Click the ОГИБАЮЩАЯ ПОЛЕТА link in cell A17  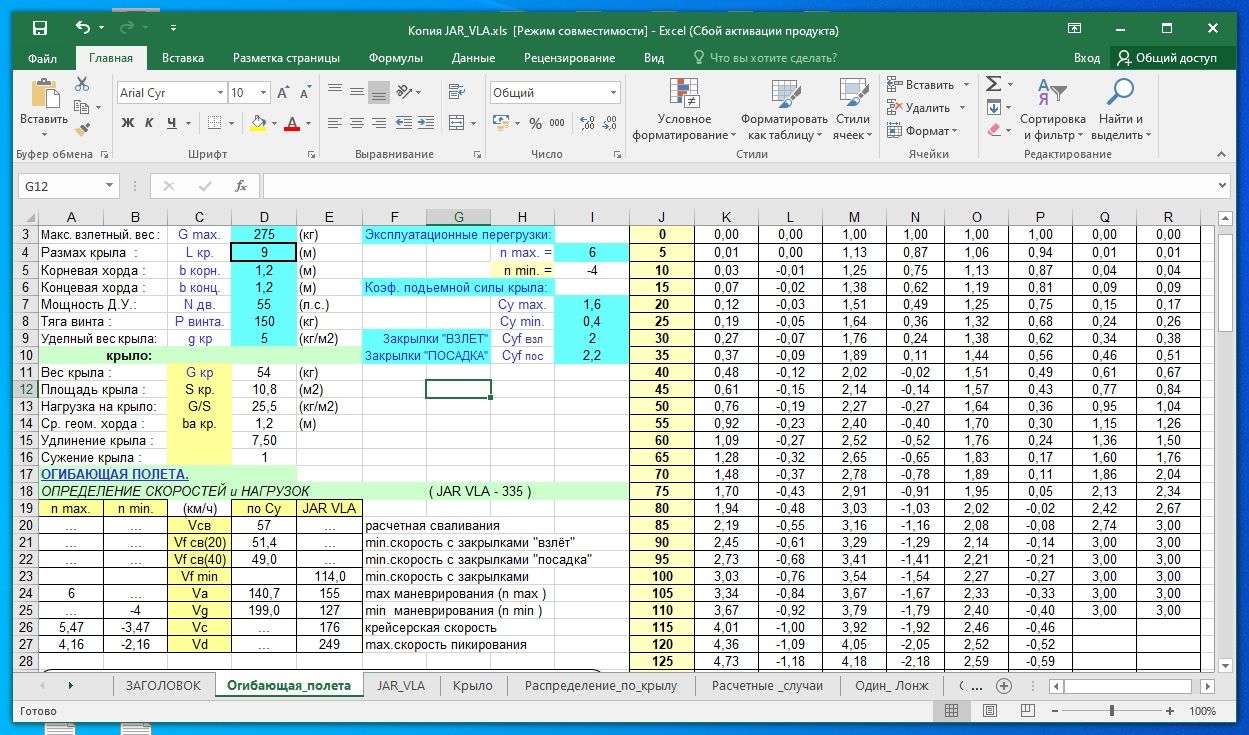coord(114,473)
